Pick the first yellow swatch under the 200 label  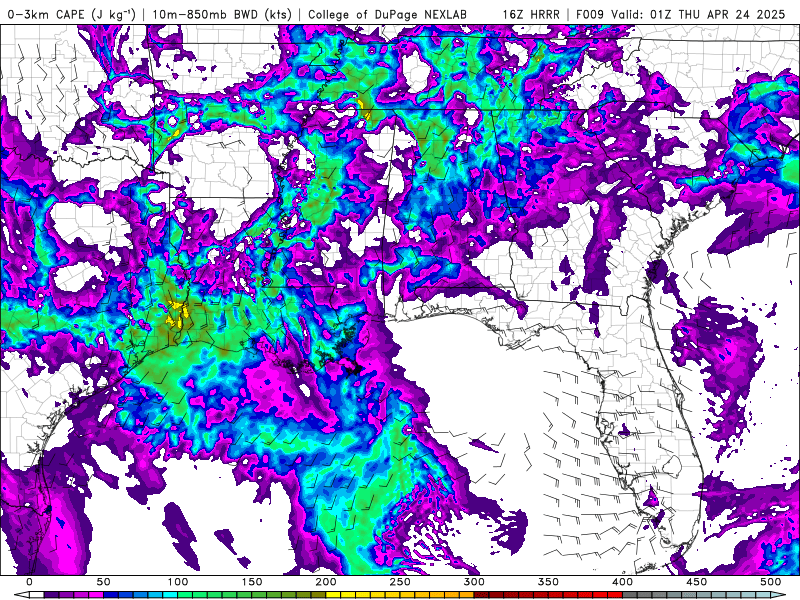(x=333, y=595)
